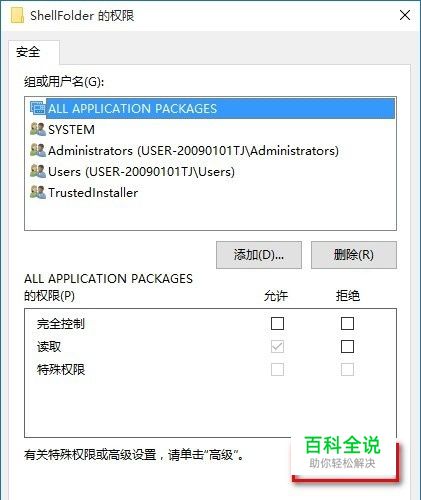Toggle the Allow checkbox for 读取

coord(277,347)
